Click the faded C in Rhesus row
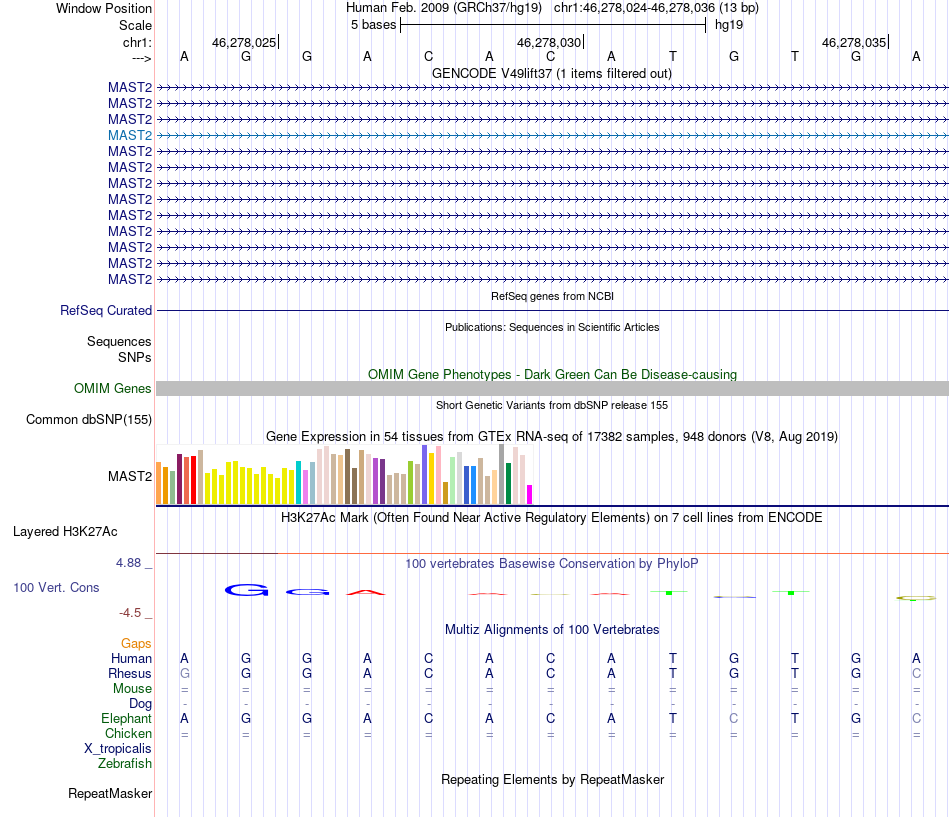 tap(916, 673)
